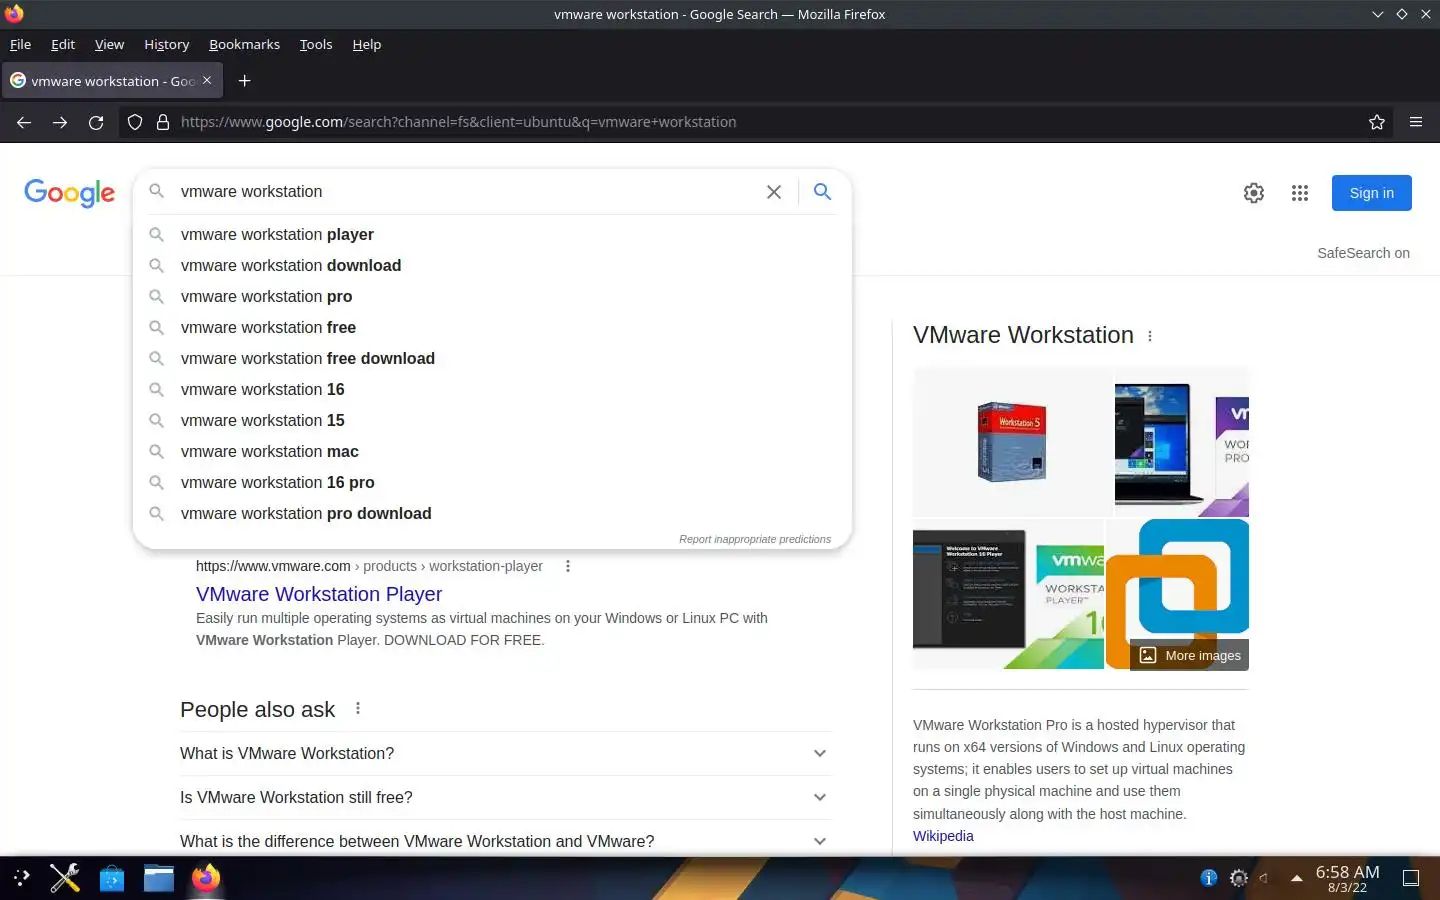Choose suggestion vmware workstation pro download

(492, 513)
